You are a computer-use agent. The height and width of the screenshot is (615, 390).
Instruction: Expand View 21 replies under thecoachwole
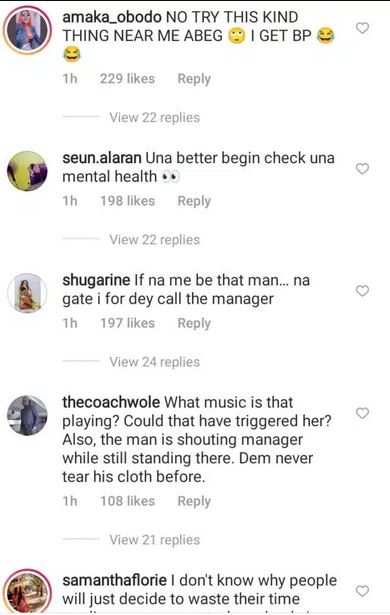point(155,540)
